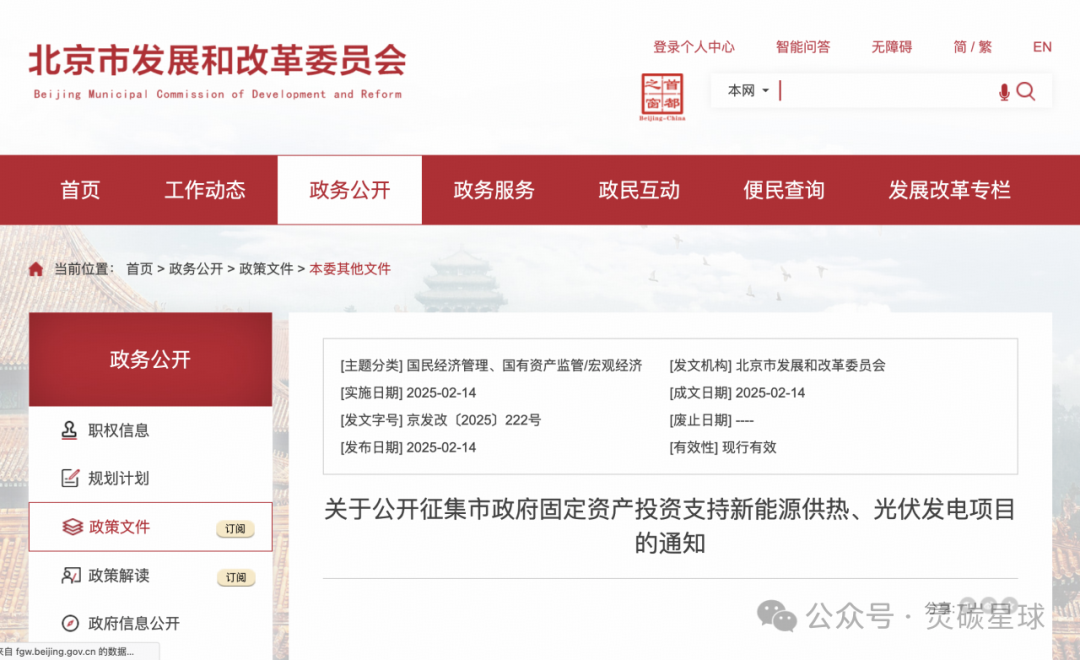
Task: Click the 主题分类 category text
Action: [x=491, y=365]
